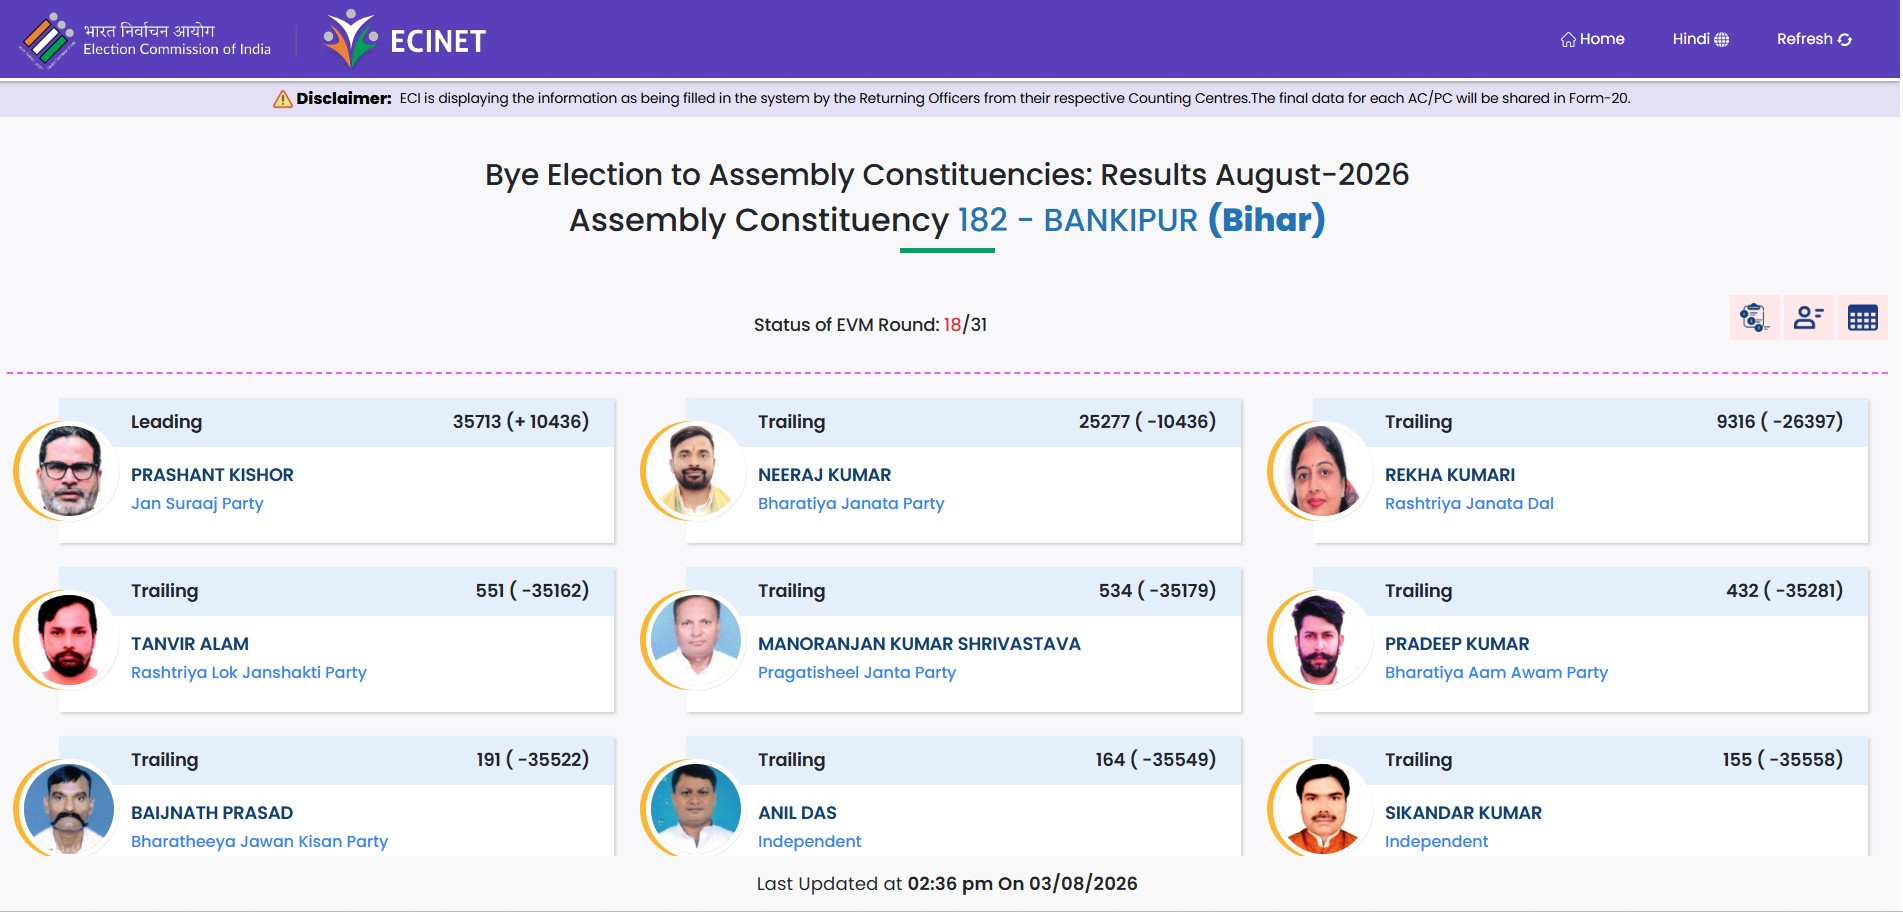This screenshot has width=1903, height=912.
Task: Click the Election Commission of India logo
Action: pos(146,40)
